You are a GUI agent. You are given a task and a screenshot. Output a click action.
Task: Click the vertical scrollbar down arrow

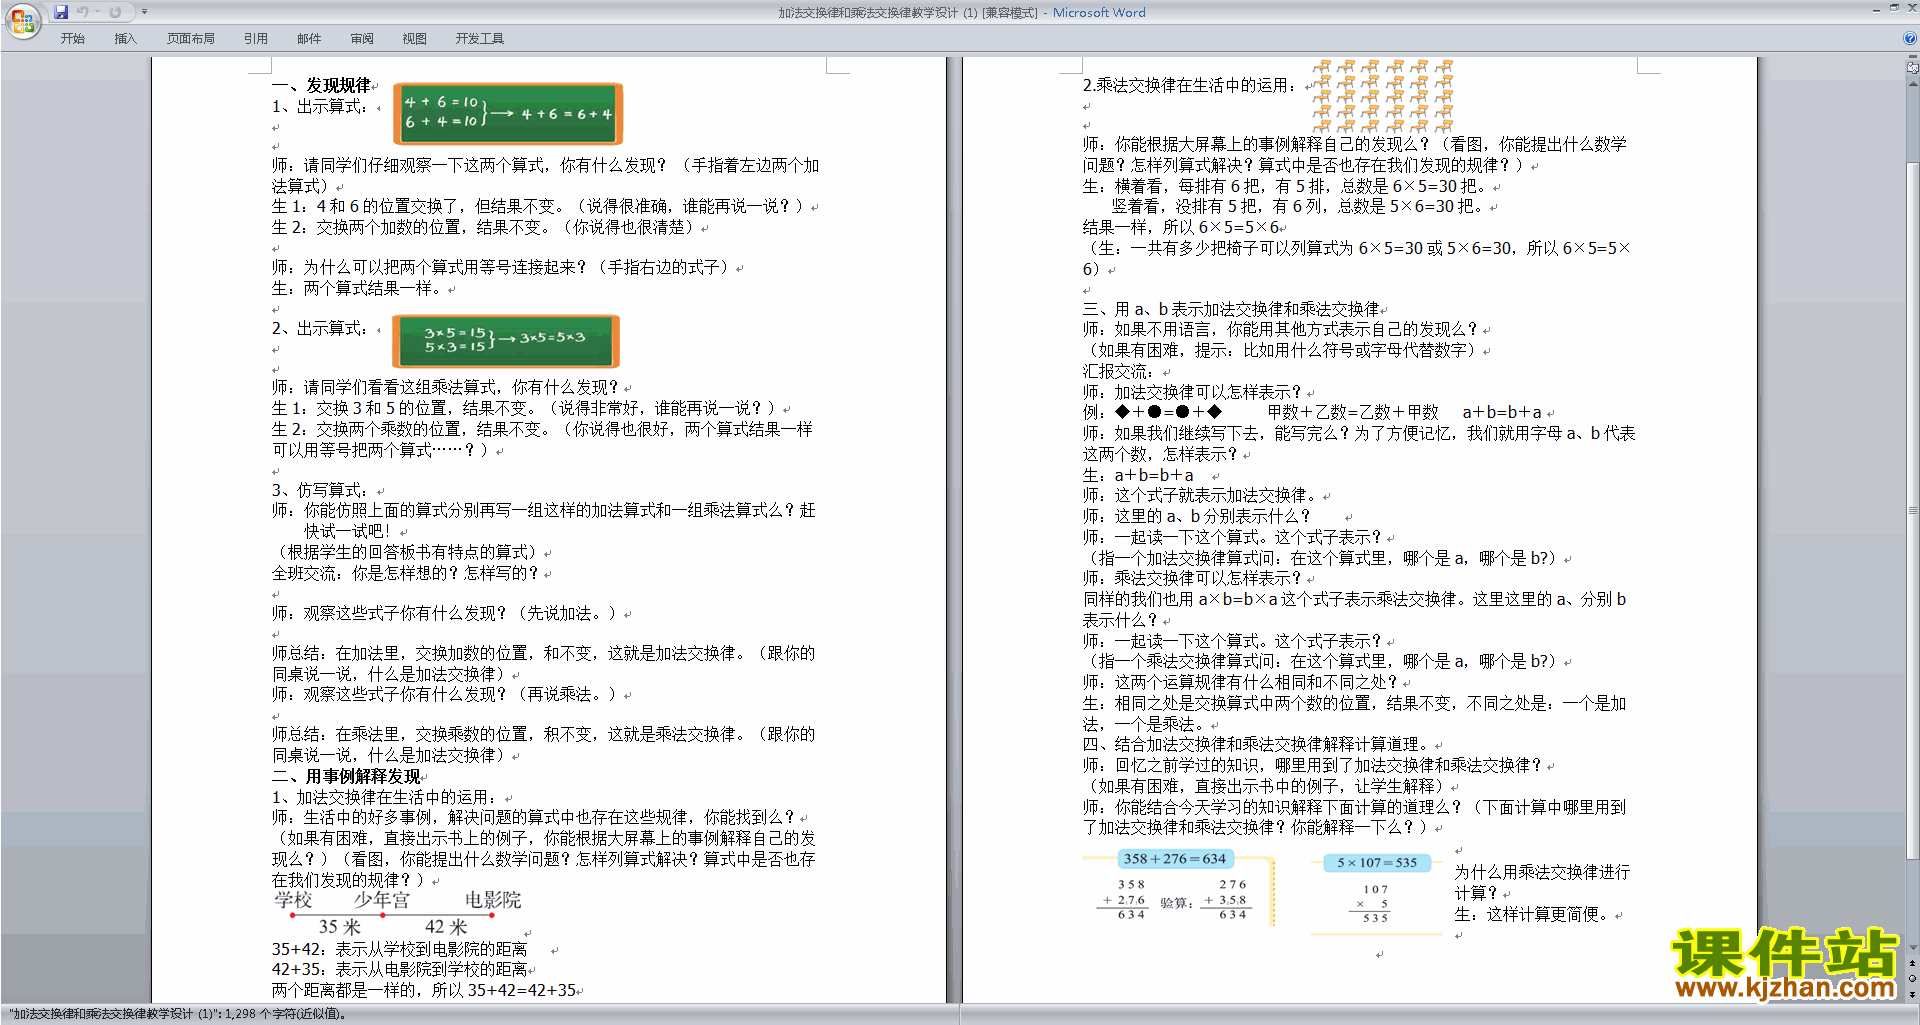pyautogui.click(x=1913, y=947)
